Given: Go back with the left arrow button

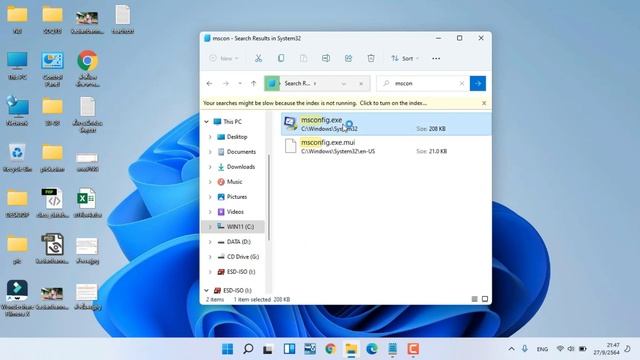Looking at the screenshot, I should click(209, 83).
